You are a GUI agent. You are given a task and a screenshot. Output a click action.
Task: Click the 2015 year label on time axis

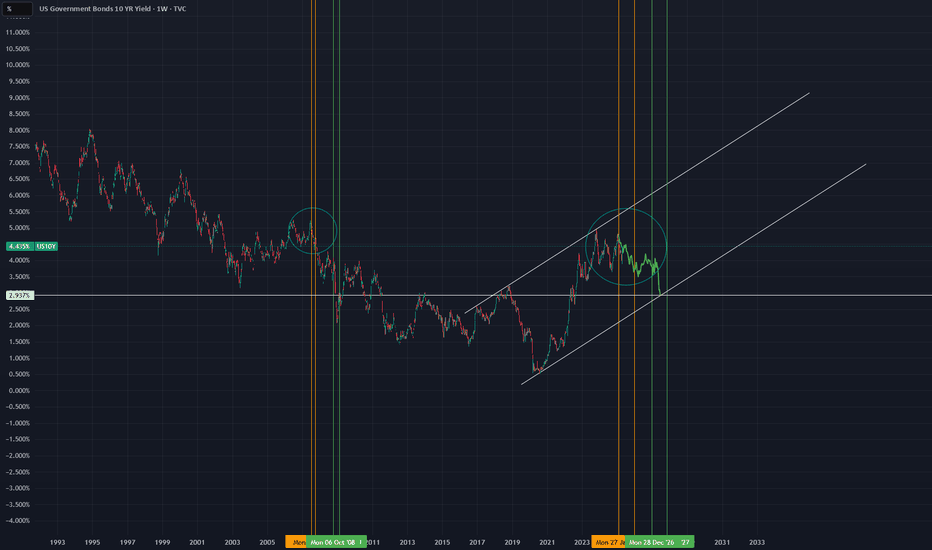click(442, 542)
